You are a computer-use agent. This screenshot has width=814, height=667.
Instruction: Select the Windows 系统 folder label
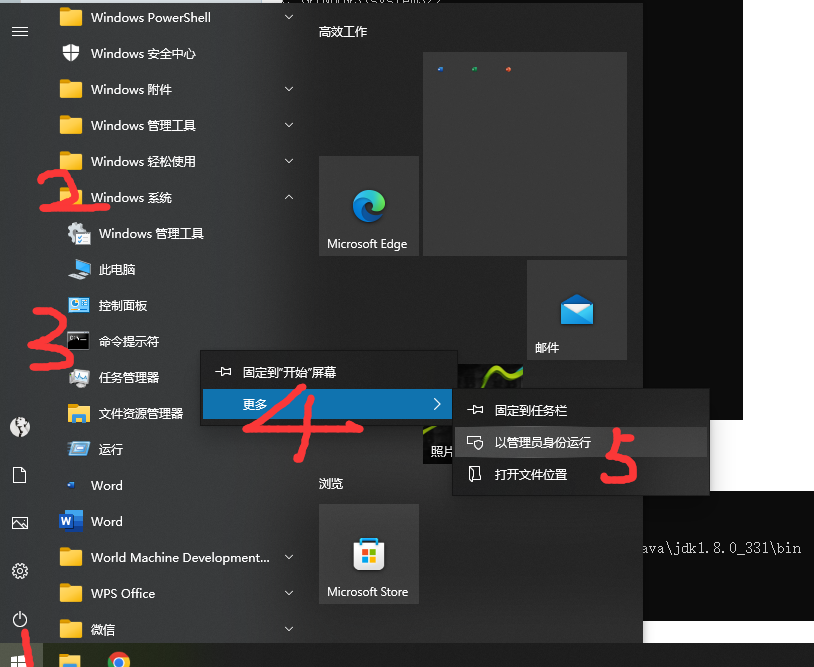pos(131,197)
